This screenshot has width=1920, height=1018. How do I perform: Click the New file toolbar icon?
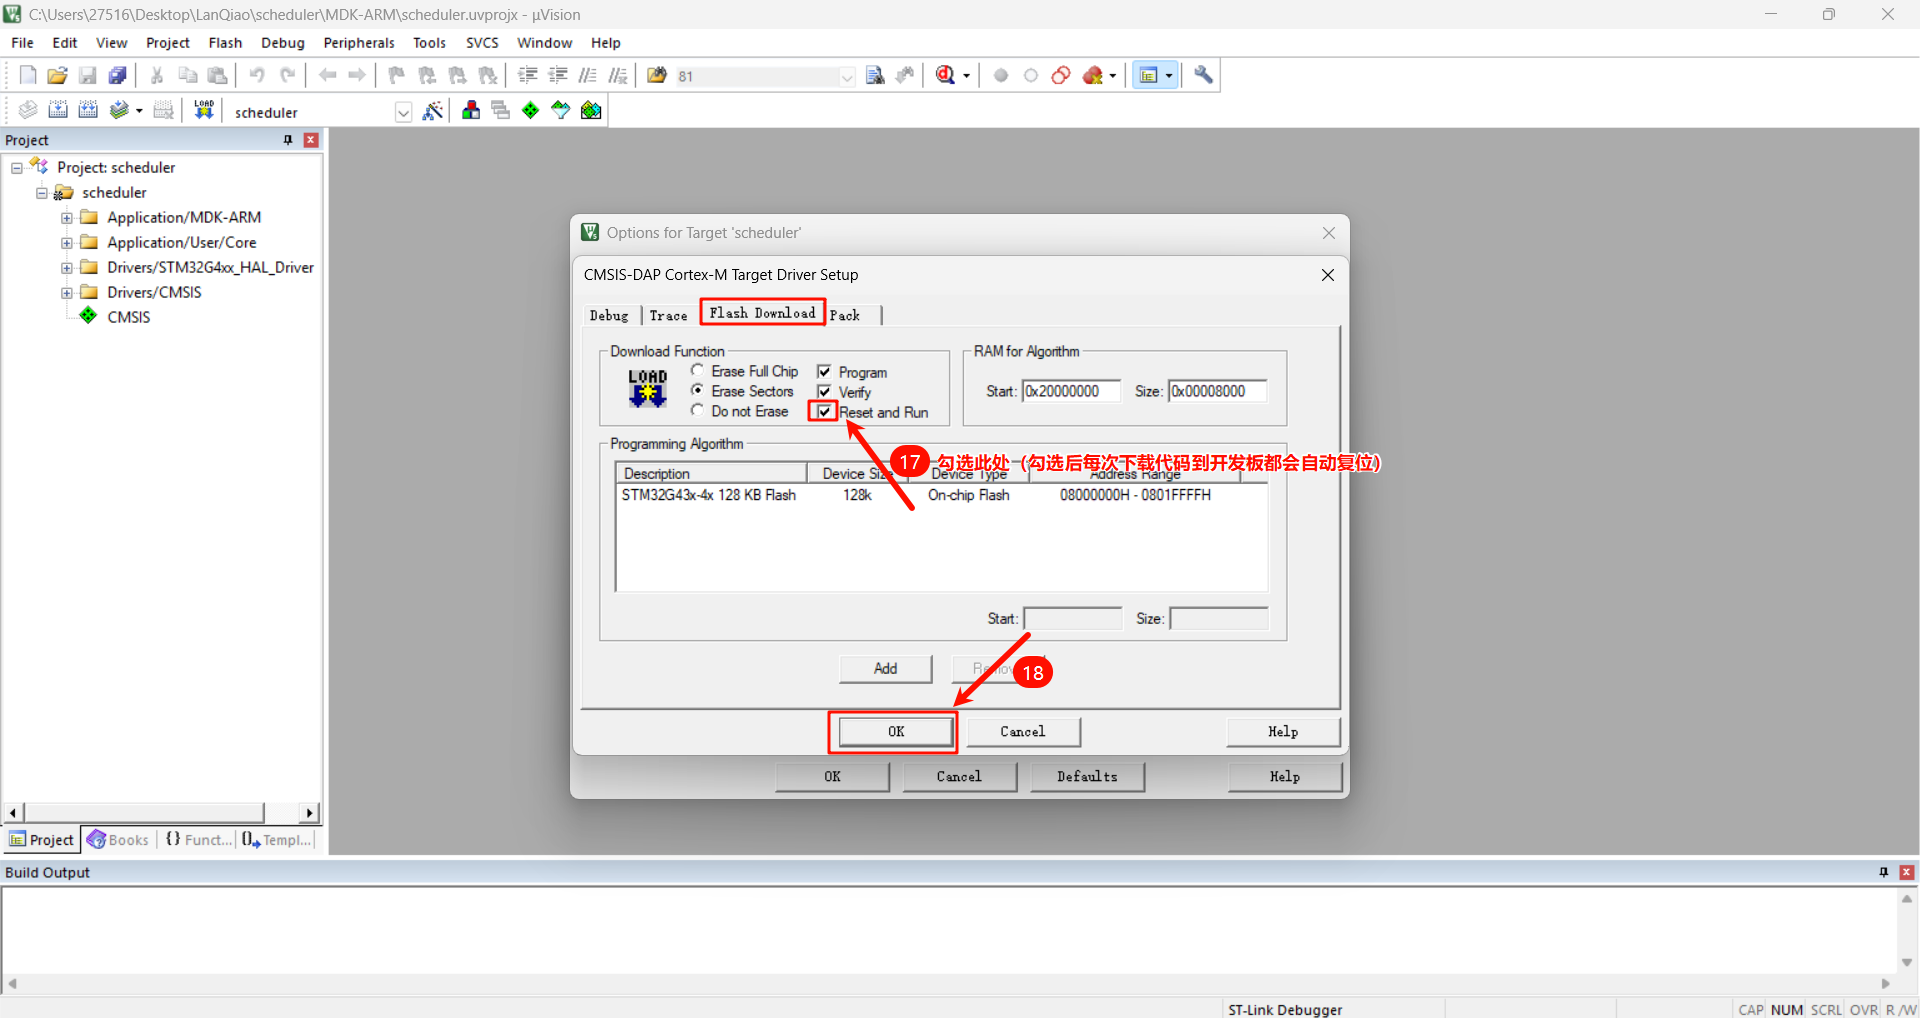[x=28, y=76]
